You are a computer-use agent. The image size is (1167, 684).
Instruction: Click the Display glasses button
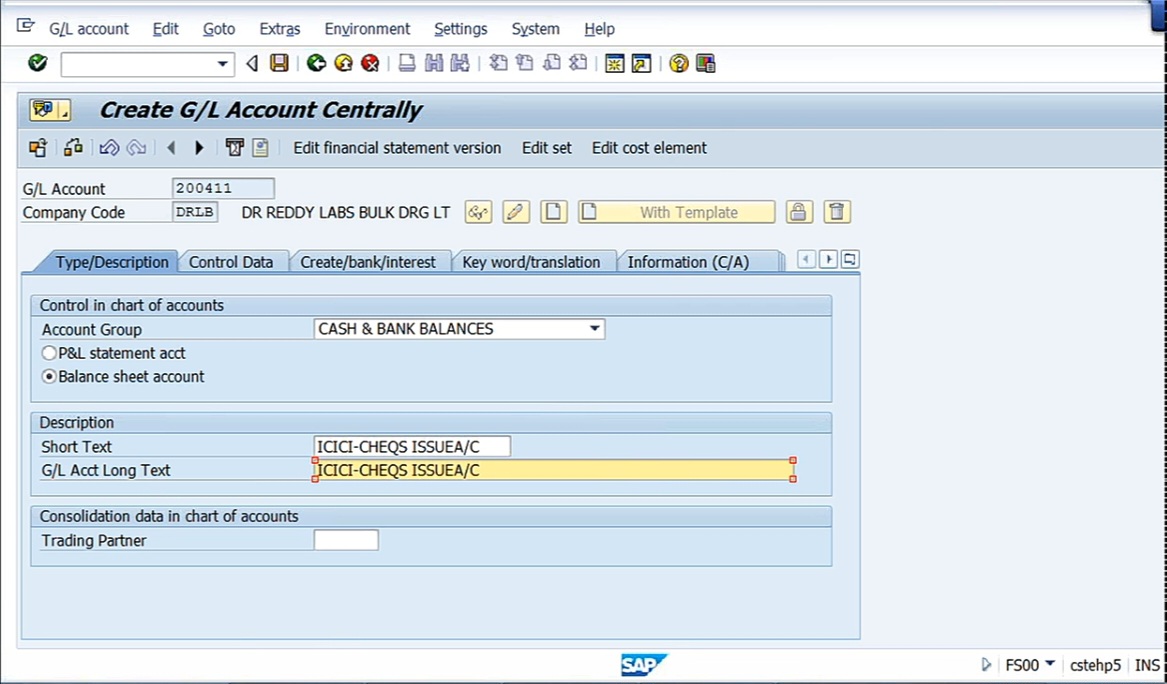tap(478, 212)
